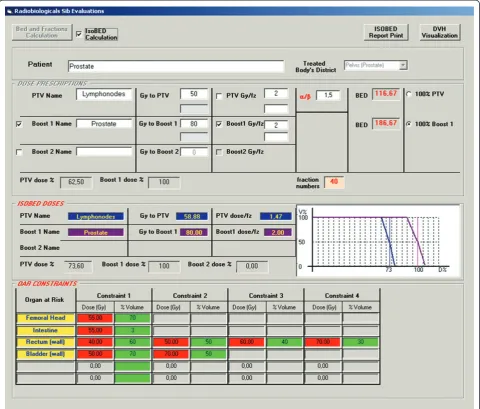Enable the PTV Gy/fz checkbox
The width and height of the screenshot is (480, 409).
(x=219, y=96)
